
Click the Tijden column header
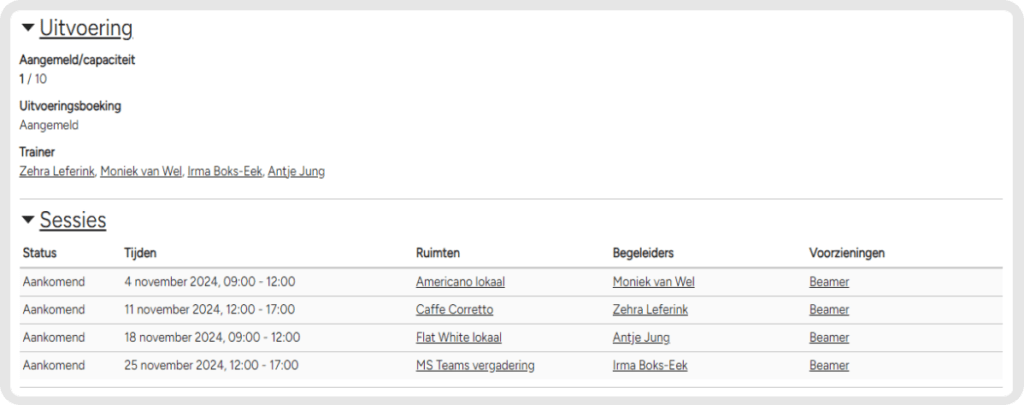point(140,253)
